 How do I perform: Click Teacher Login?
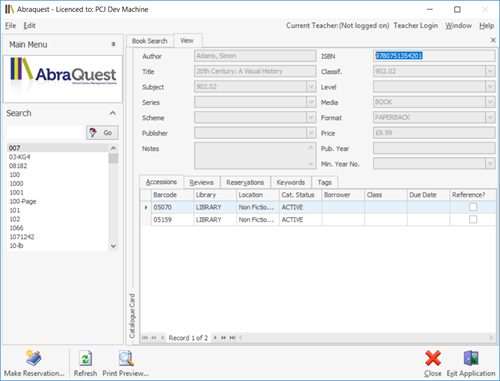click(x=415, y=25)
